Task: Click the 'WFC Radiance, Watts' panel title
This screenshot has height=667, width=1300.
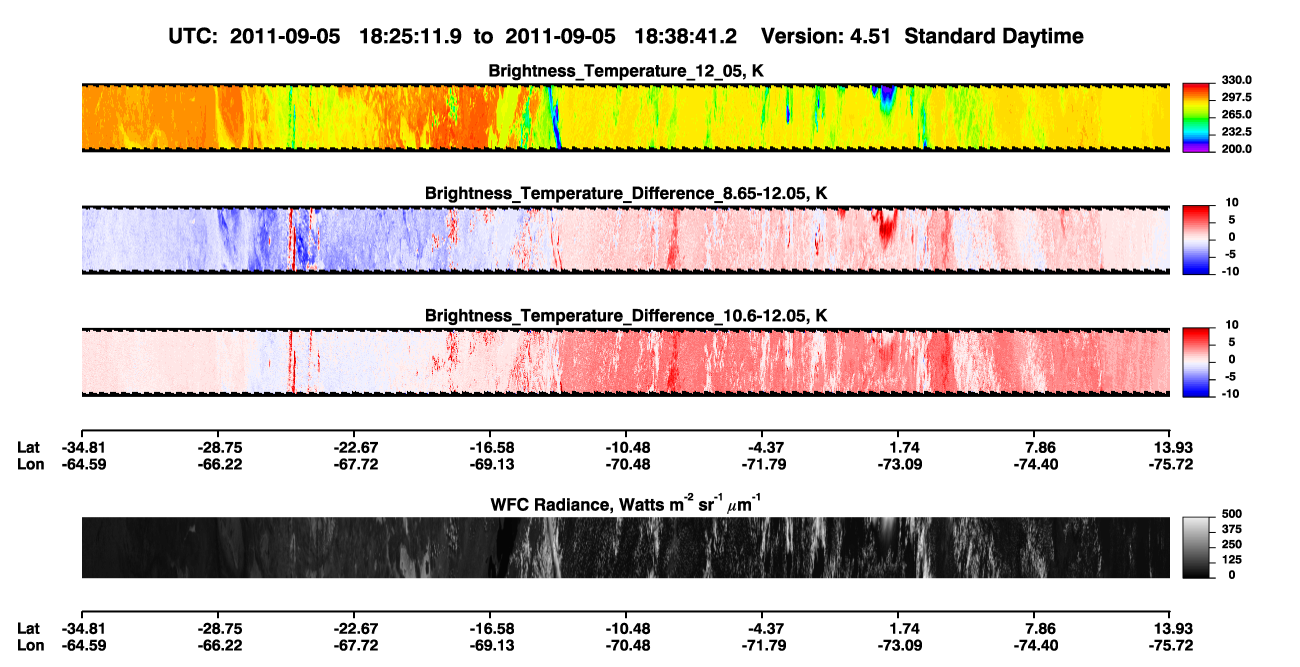Action: (x=626, y=504)
